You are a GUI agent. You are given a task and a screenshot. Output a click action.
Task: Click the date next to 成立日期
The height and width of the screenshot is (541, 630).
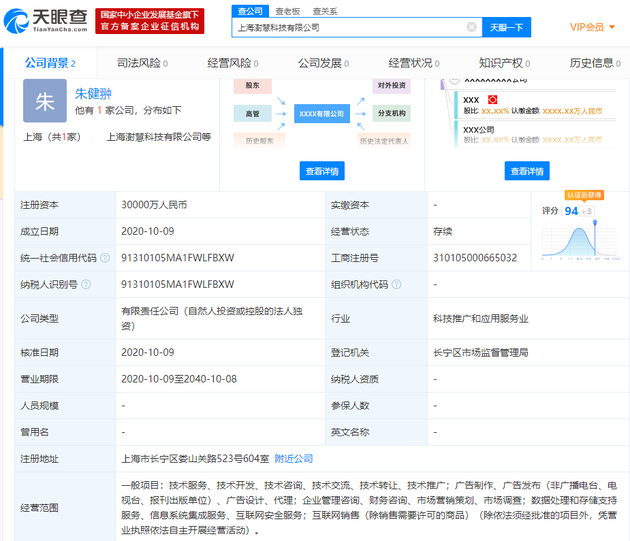click(x=148, y=231)
